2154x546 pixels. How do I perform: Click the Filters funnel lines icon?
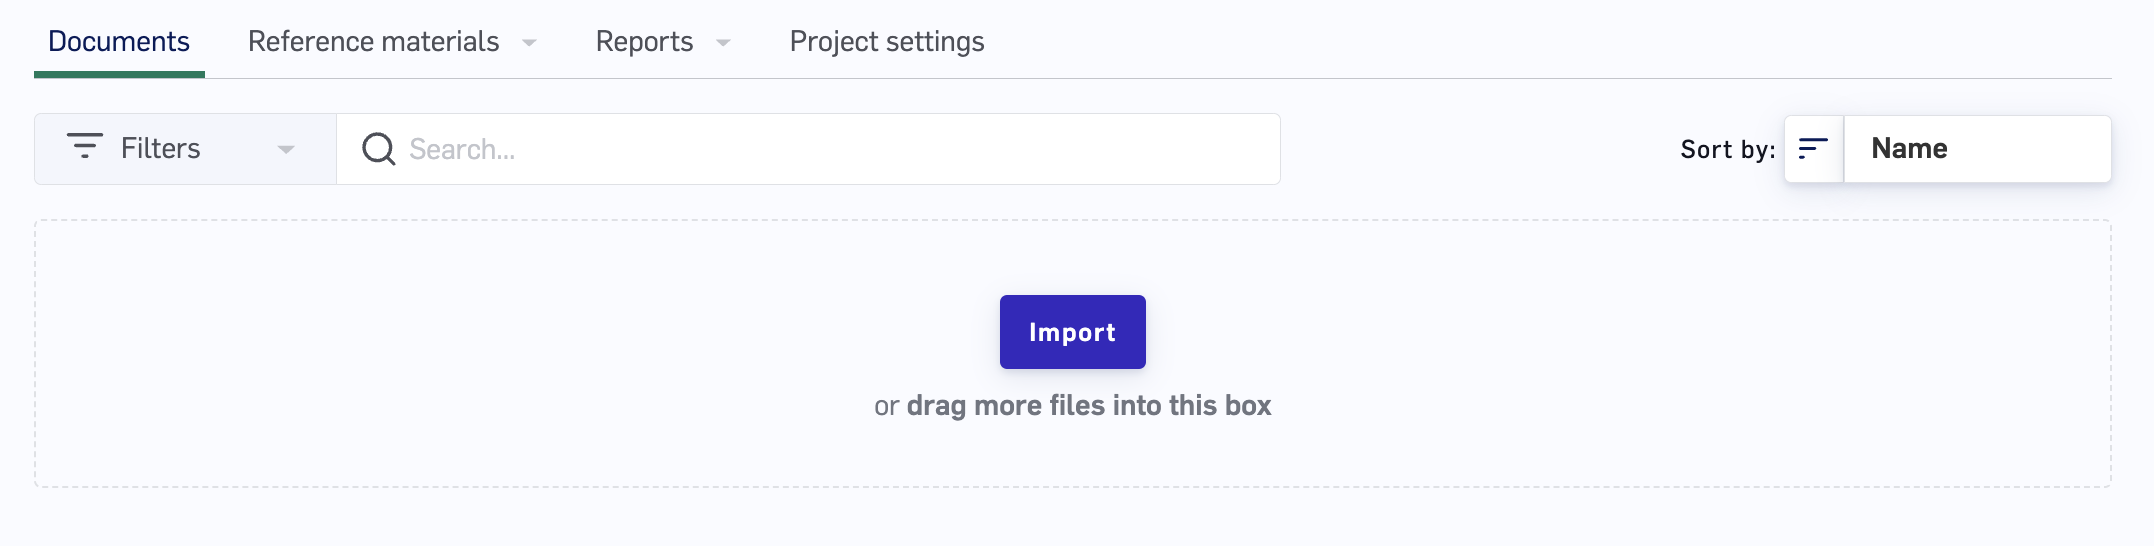tap(85, 146)
